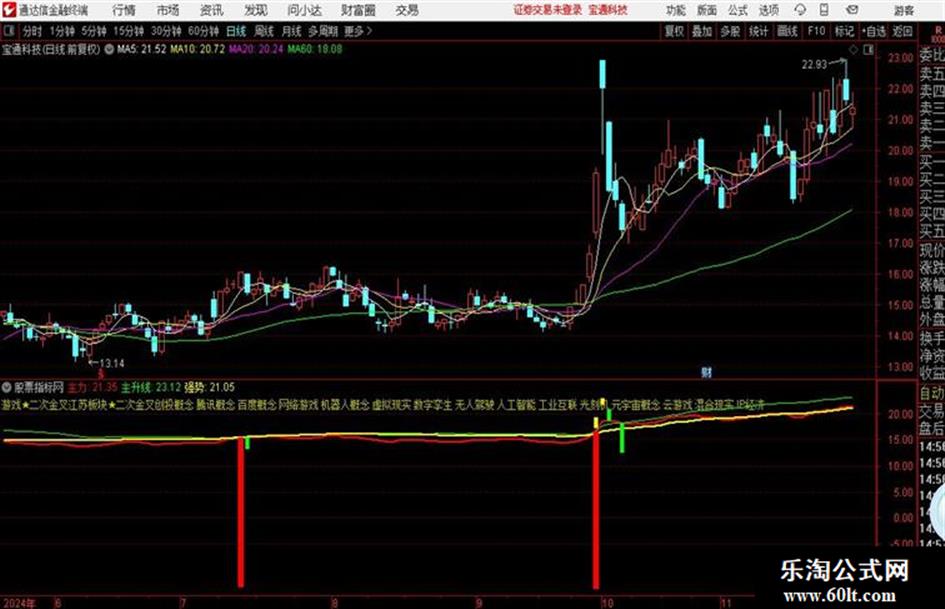Click the 13.14 low price label
This screenshot has width=945, height=609.
pyautogui.click(x=111, y=364)
